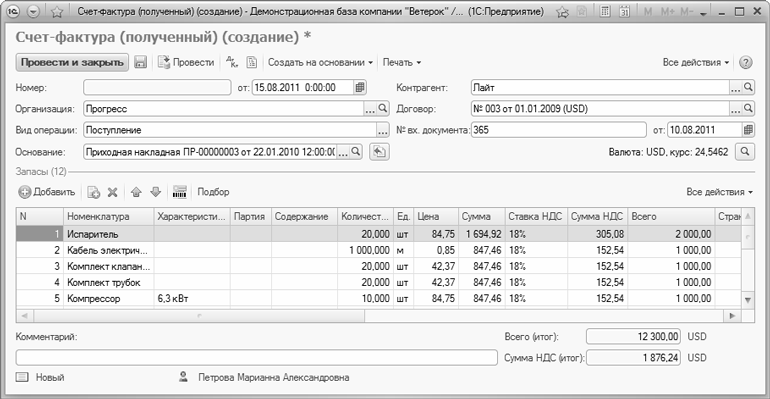The height and width of the screenshot is (399, 770).
Task: Open the Печать dropdown menu
Action: coord(402,62)
